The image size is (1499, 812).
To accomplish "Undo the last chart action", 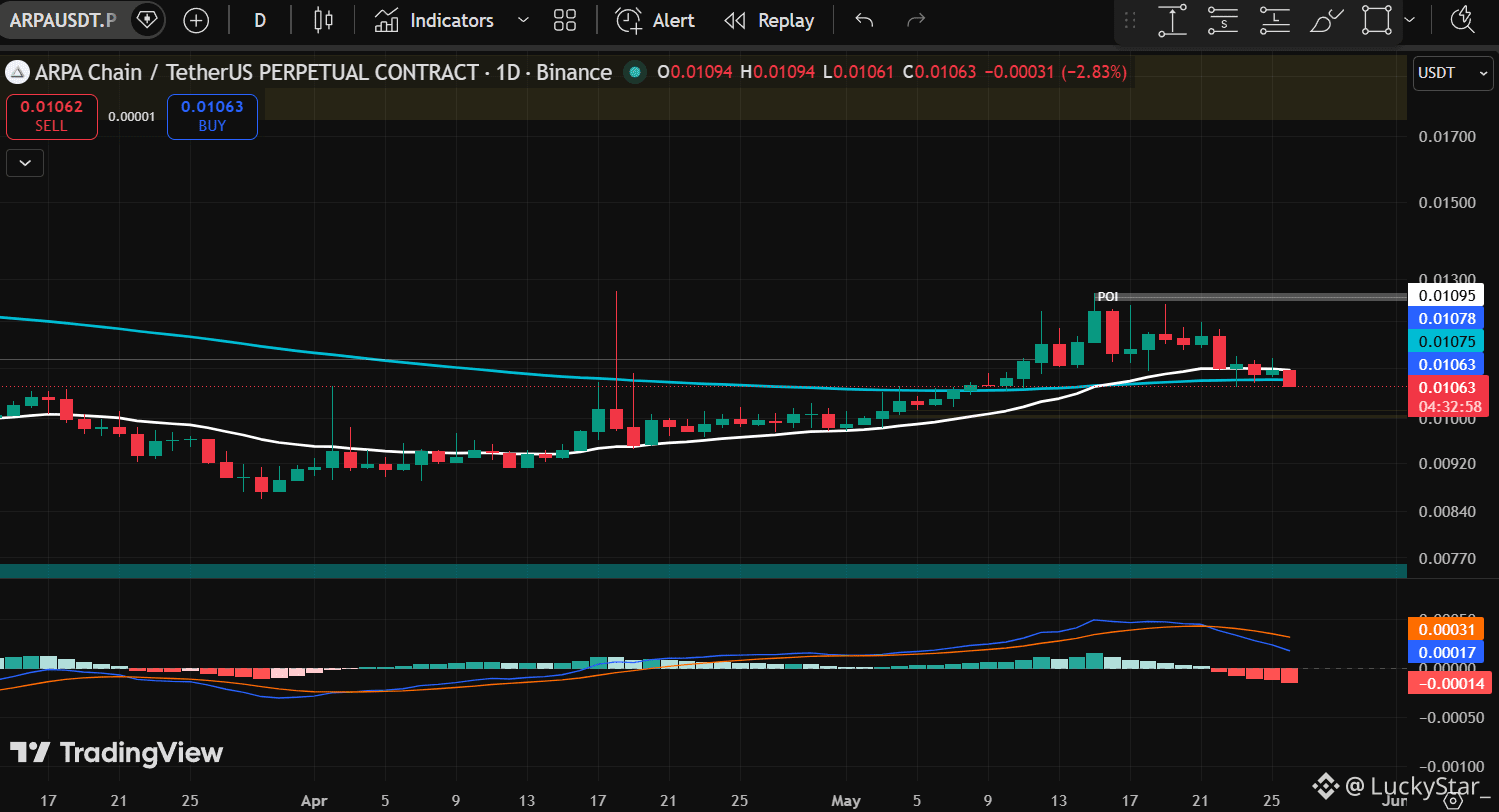I will (864, 20).
